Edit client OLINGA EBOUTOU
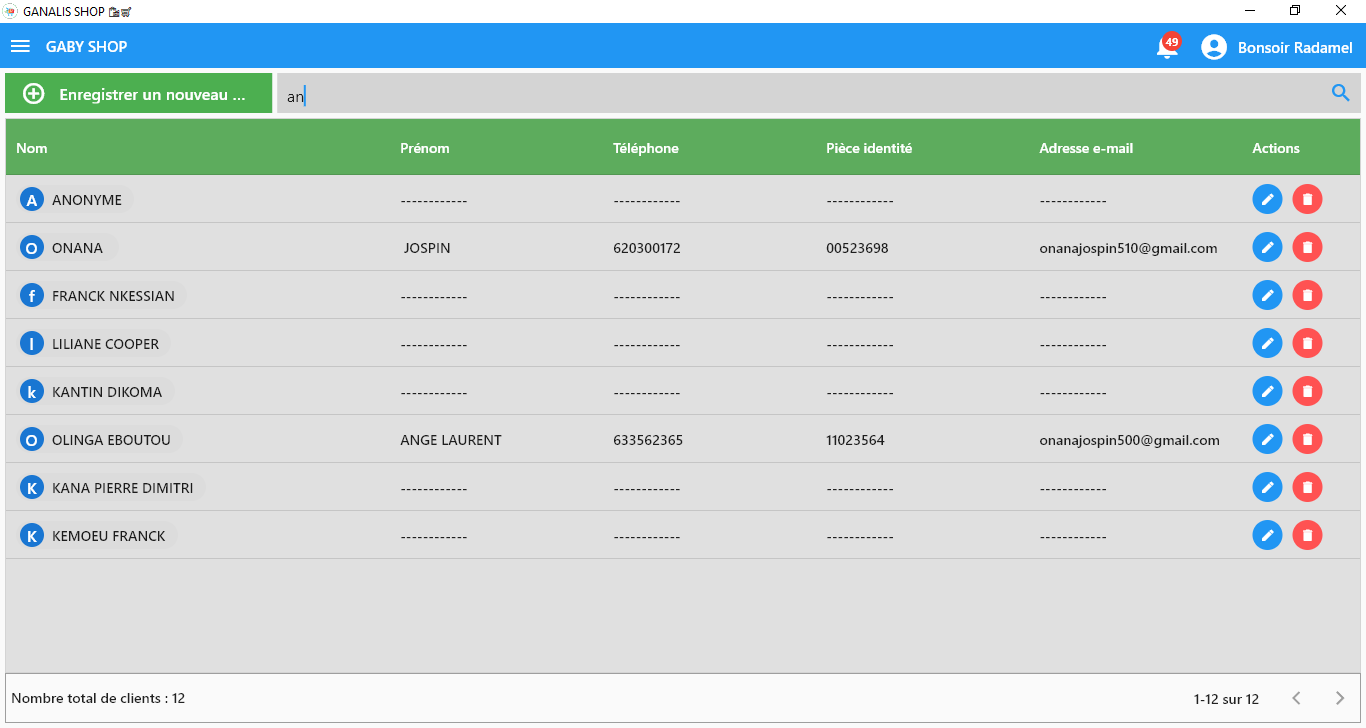The image size is (1366, 728). pos(1267,439)
